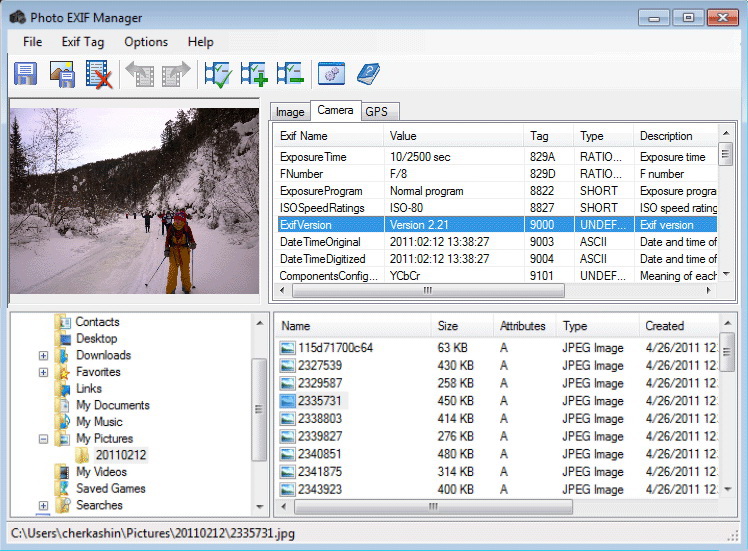Image resolution: width=748 pixels, height=551 pixels.
Task: Click the filmstrip icon with red X
Action: tap(98, 74)
